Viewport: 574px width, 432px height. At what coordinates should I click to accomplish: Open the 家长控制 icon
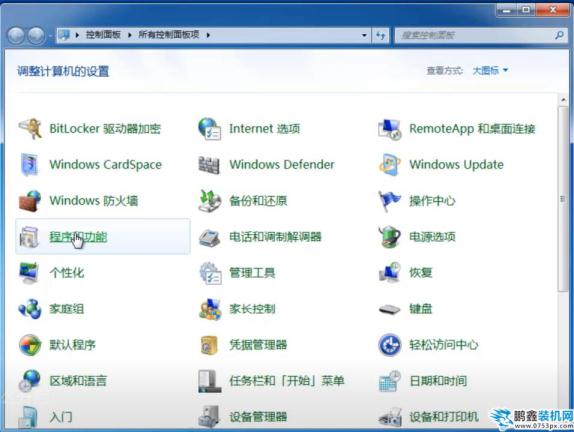point(210,309)
